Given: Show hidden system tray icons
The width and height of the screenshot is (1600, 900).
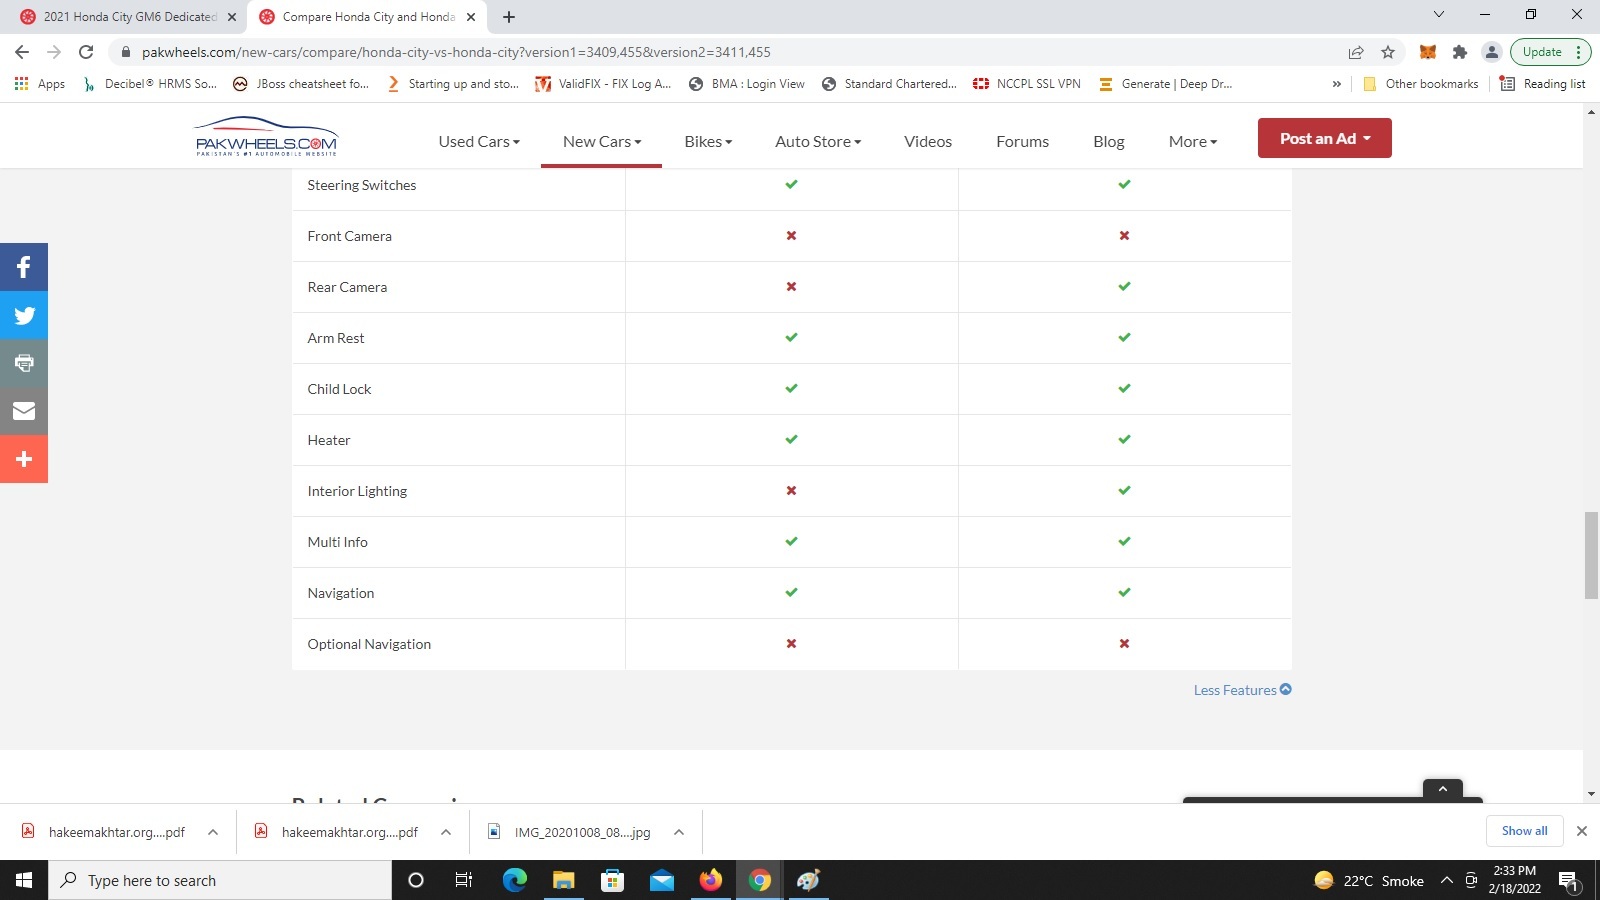Looking at the screenshot, I should [x=1446, y=880].
